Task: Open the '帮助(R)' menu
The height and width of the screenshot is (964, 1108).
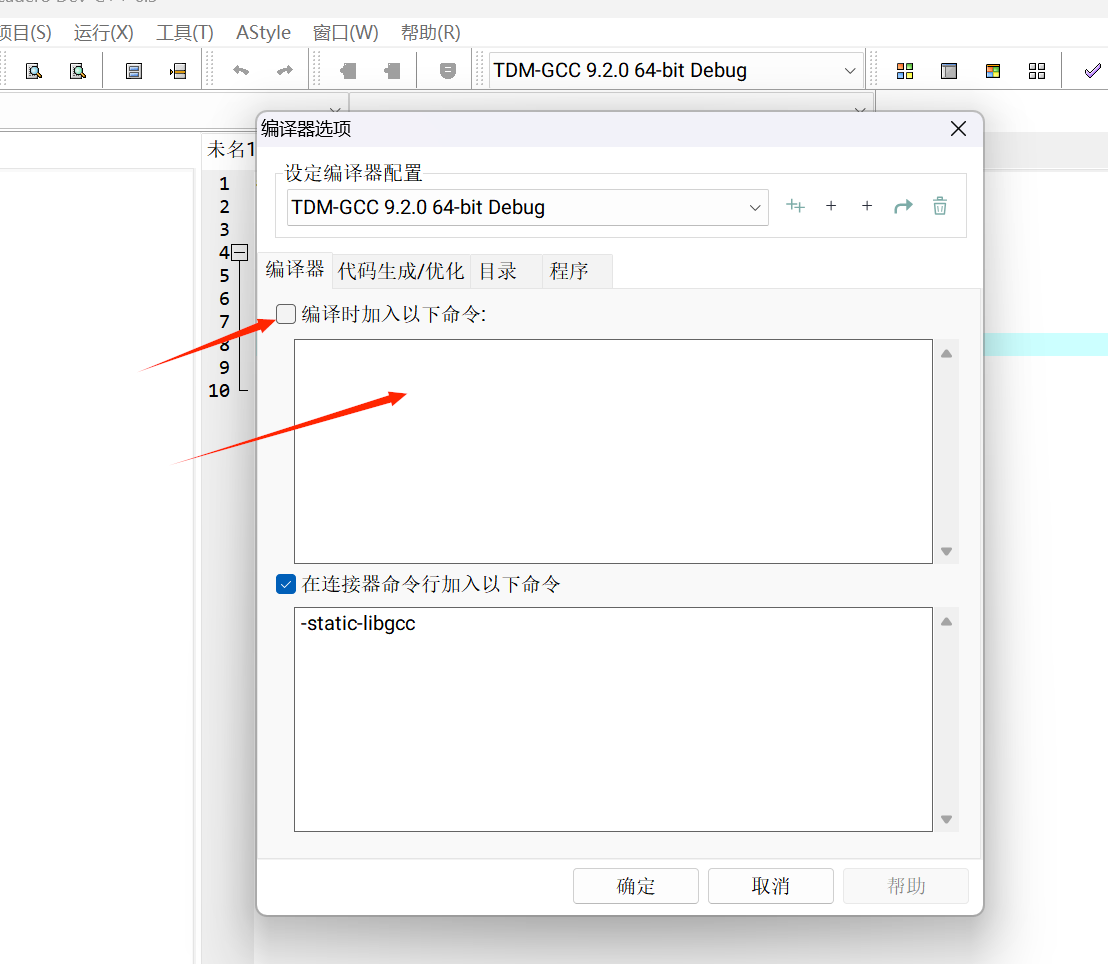Action: [430, 33]
